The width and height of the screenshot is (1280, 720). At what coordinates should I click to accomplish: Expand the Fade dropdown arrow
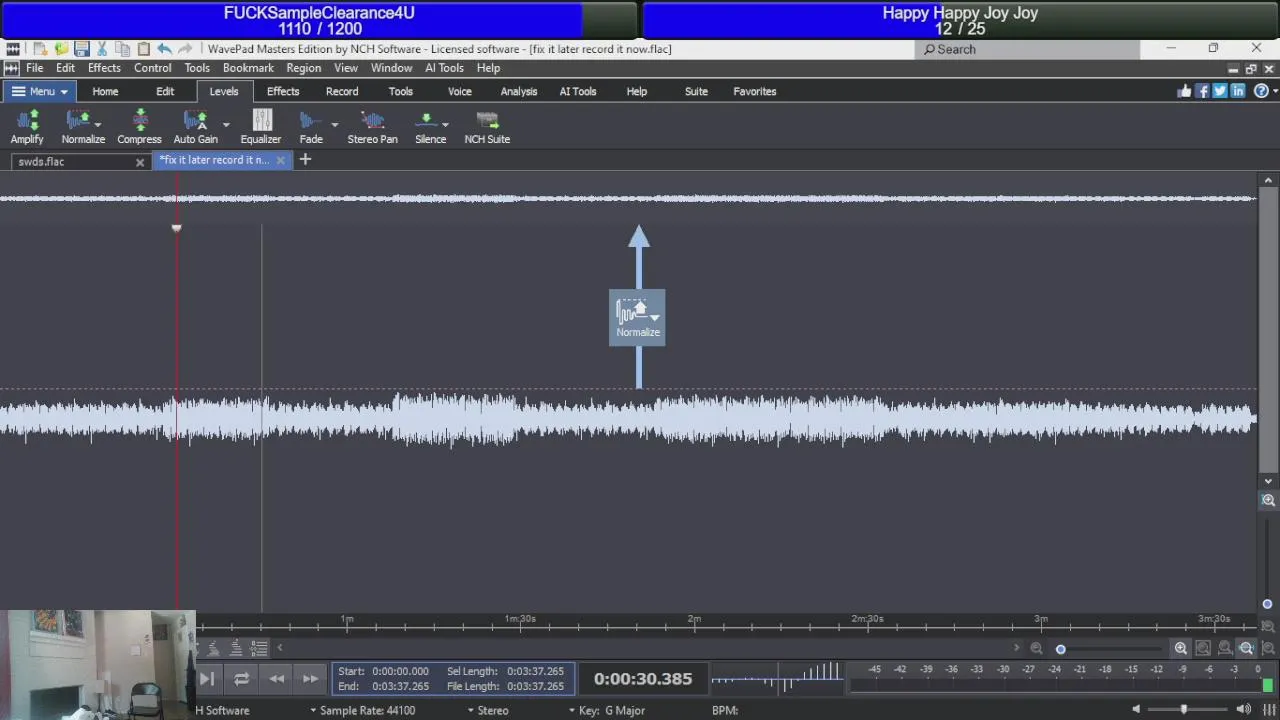[x=334, y=125]
